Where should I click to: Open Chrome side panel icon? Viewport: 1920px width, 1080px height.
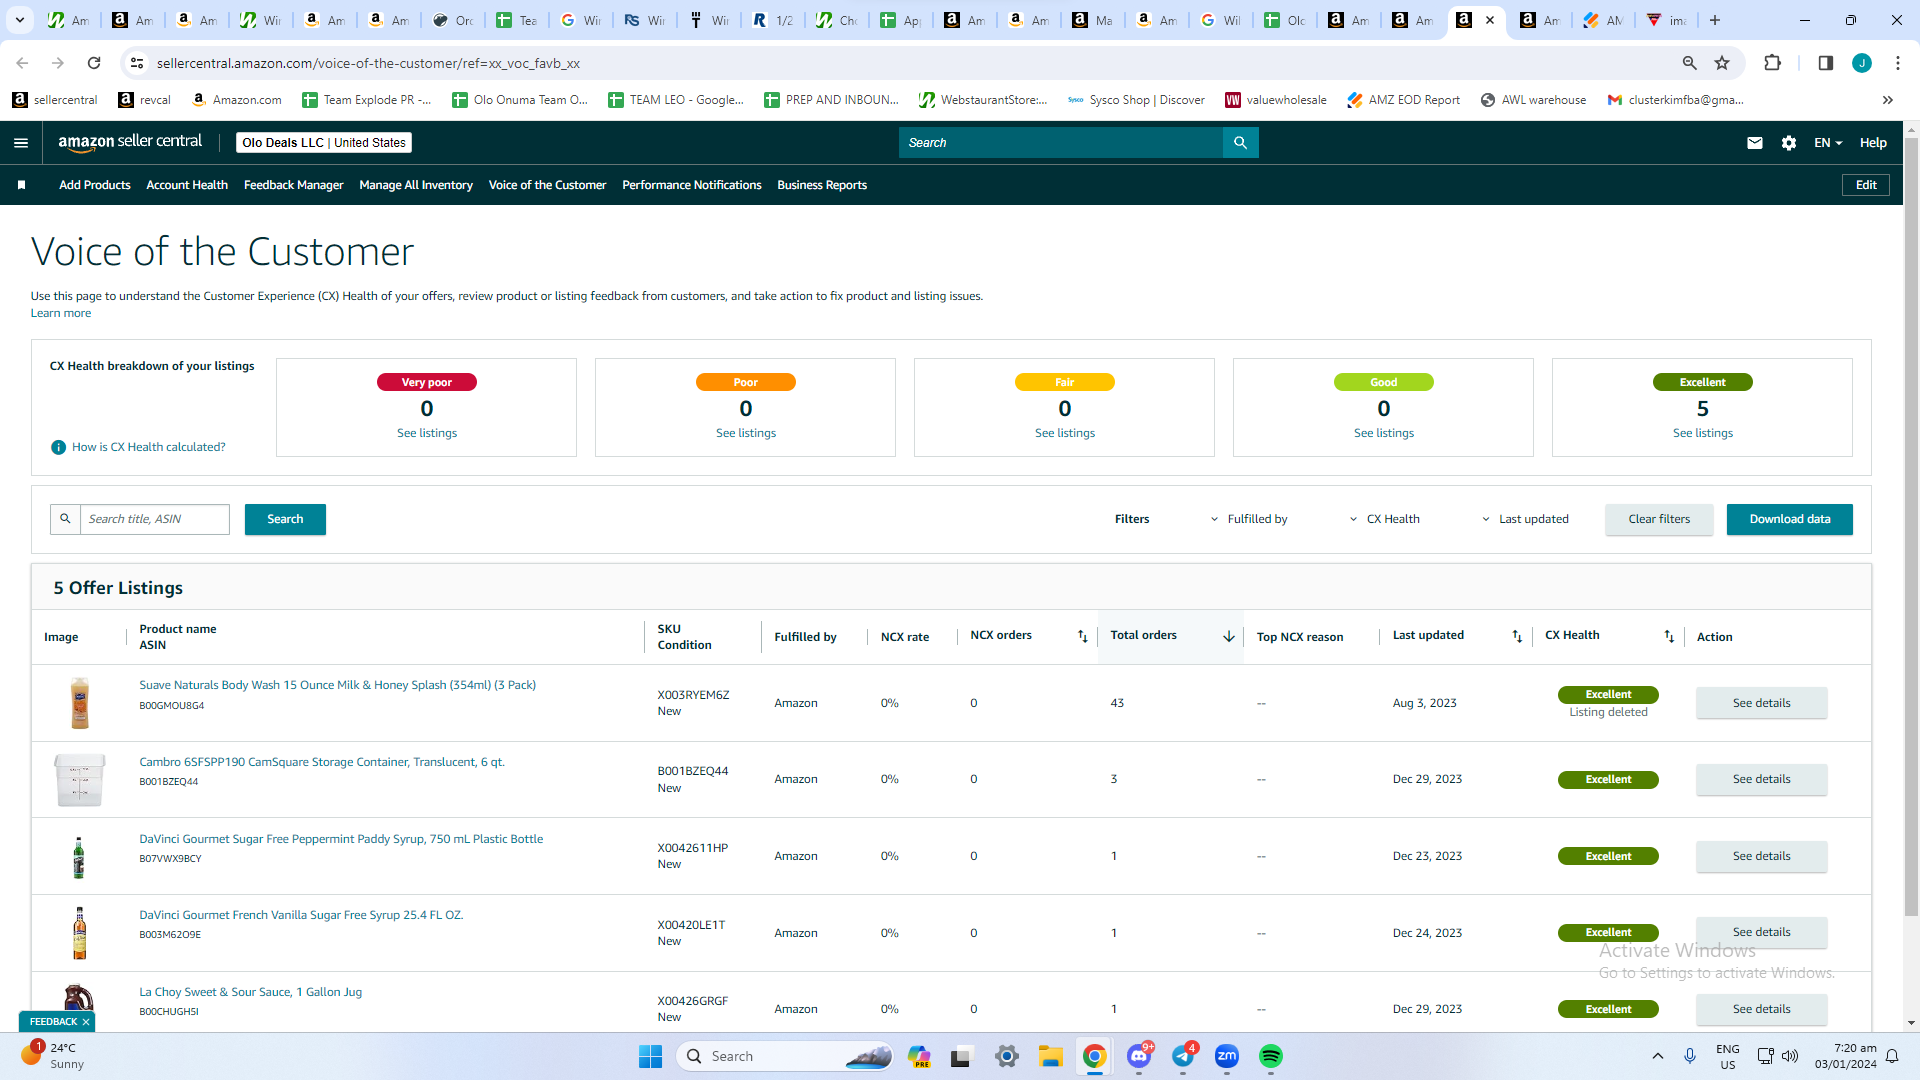point(1825,63)
